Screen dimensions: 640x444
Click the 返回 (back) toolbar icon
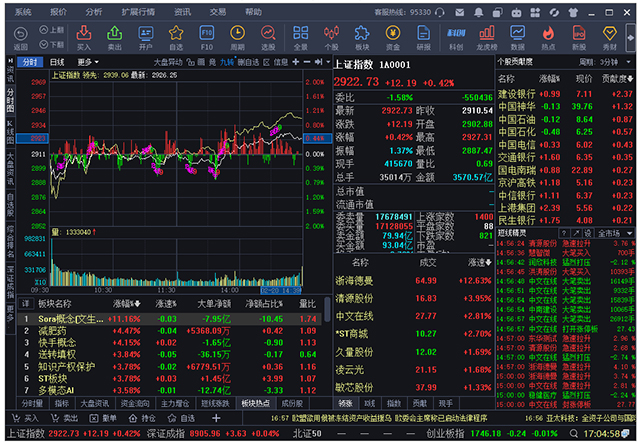click(x=20, y=38)
